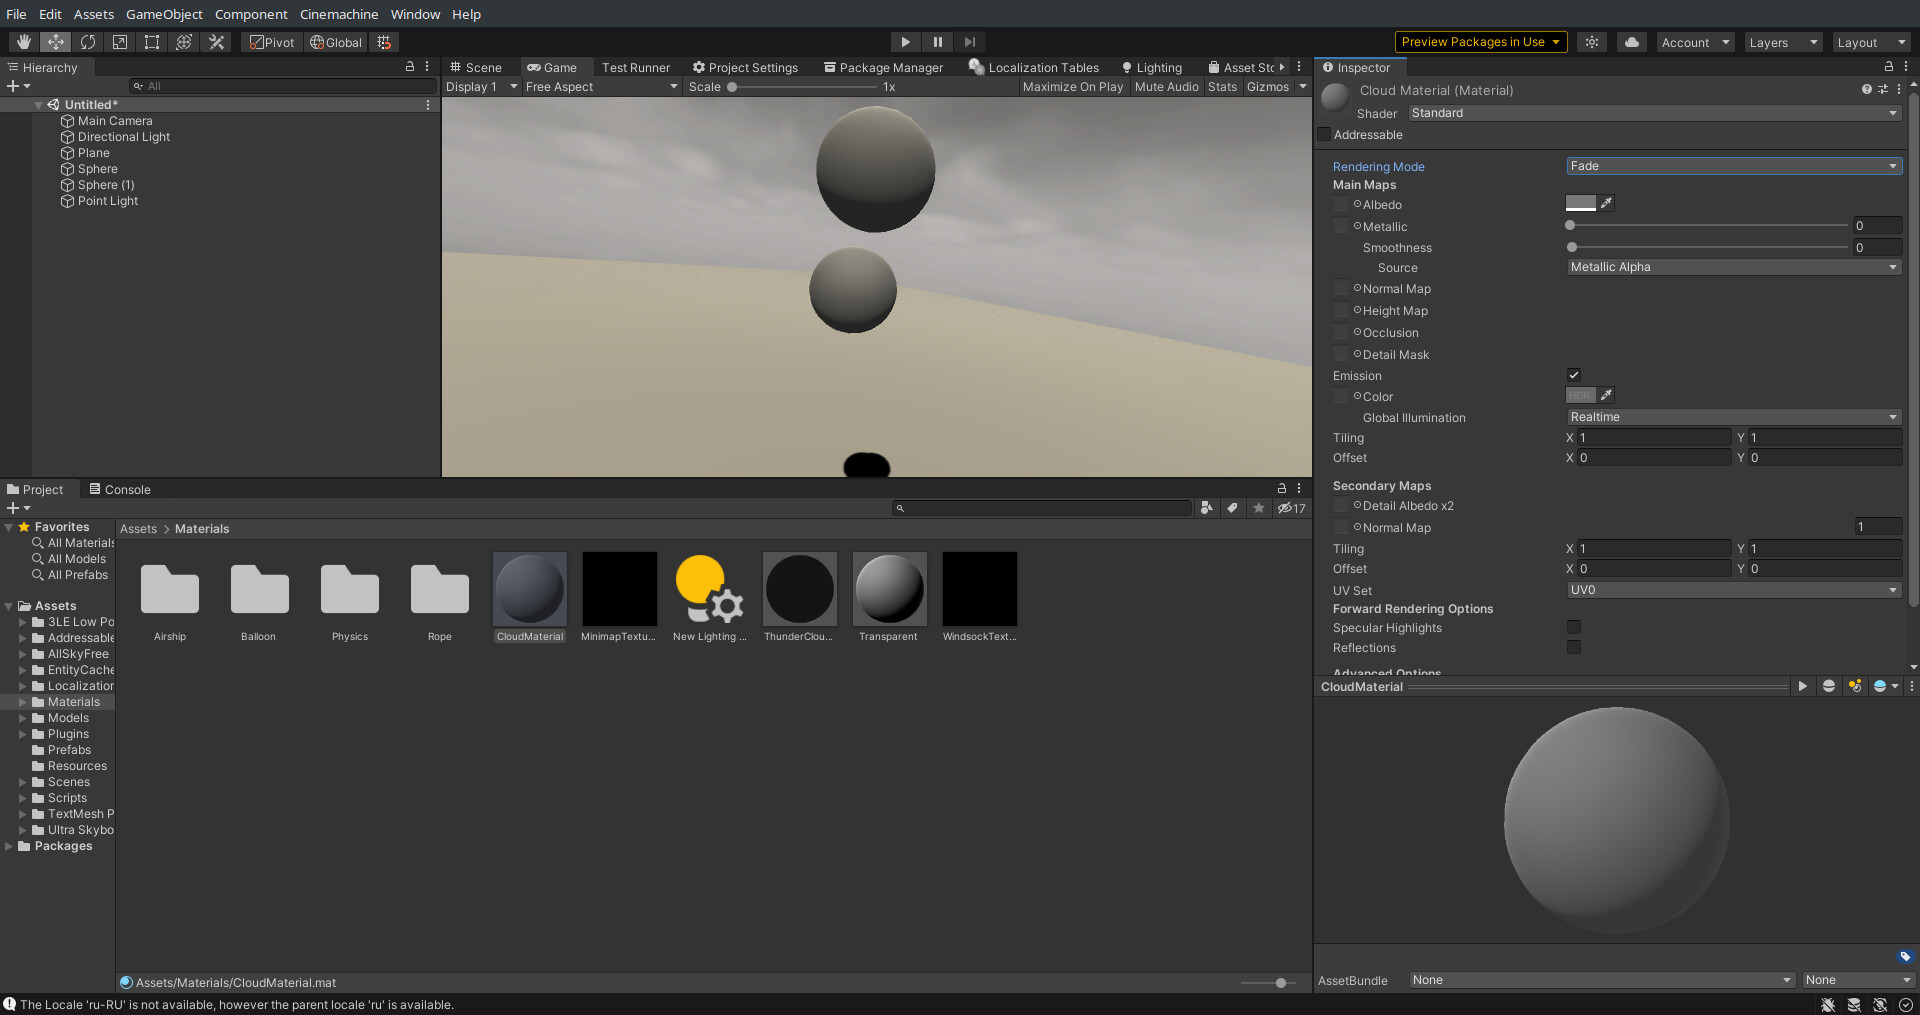The height and width of the screenshot is (1015, 1920).
Task: Click the Albedo color swatch
Action: (1580, 203)
